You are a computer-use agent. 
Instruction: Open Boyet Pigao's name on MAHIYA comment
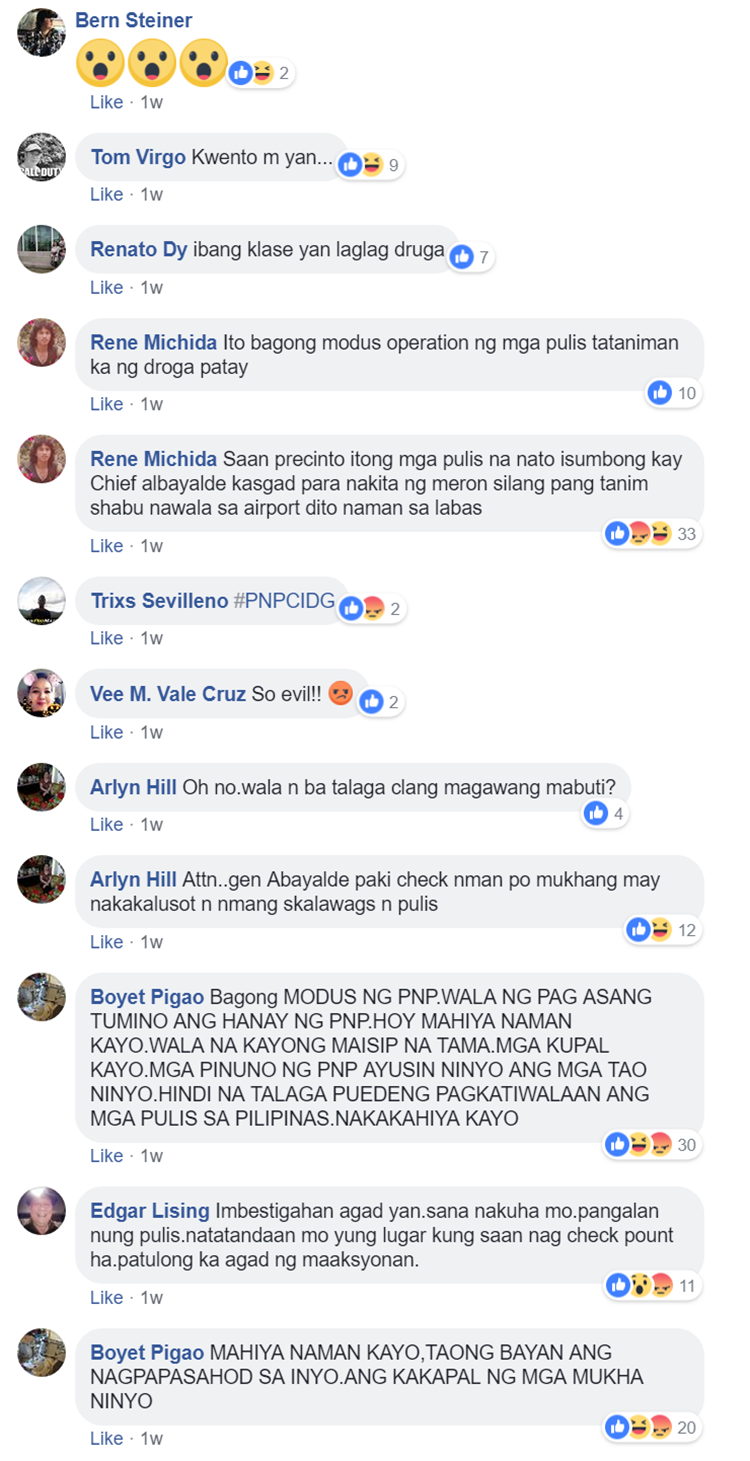click(147, 1353)
